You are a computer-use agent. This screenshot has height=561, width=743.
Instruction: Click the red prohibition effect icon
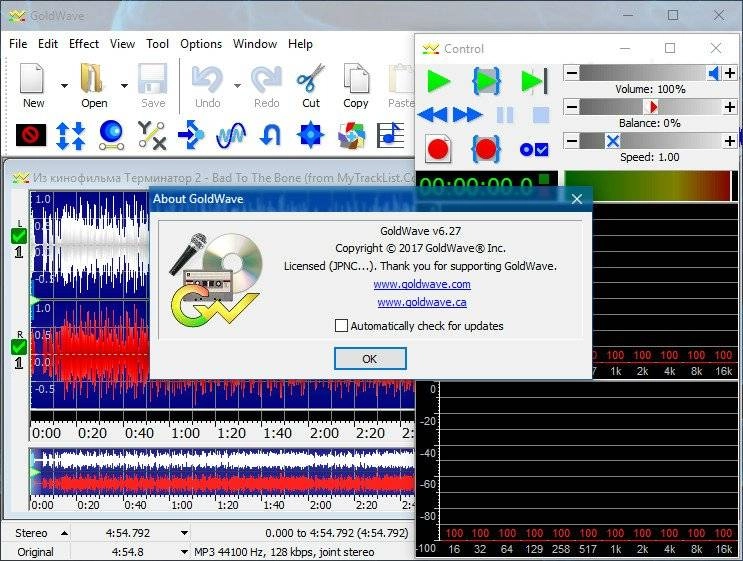click(x=31, y=135)
